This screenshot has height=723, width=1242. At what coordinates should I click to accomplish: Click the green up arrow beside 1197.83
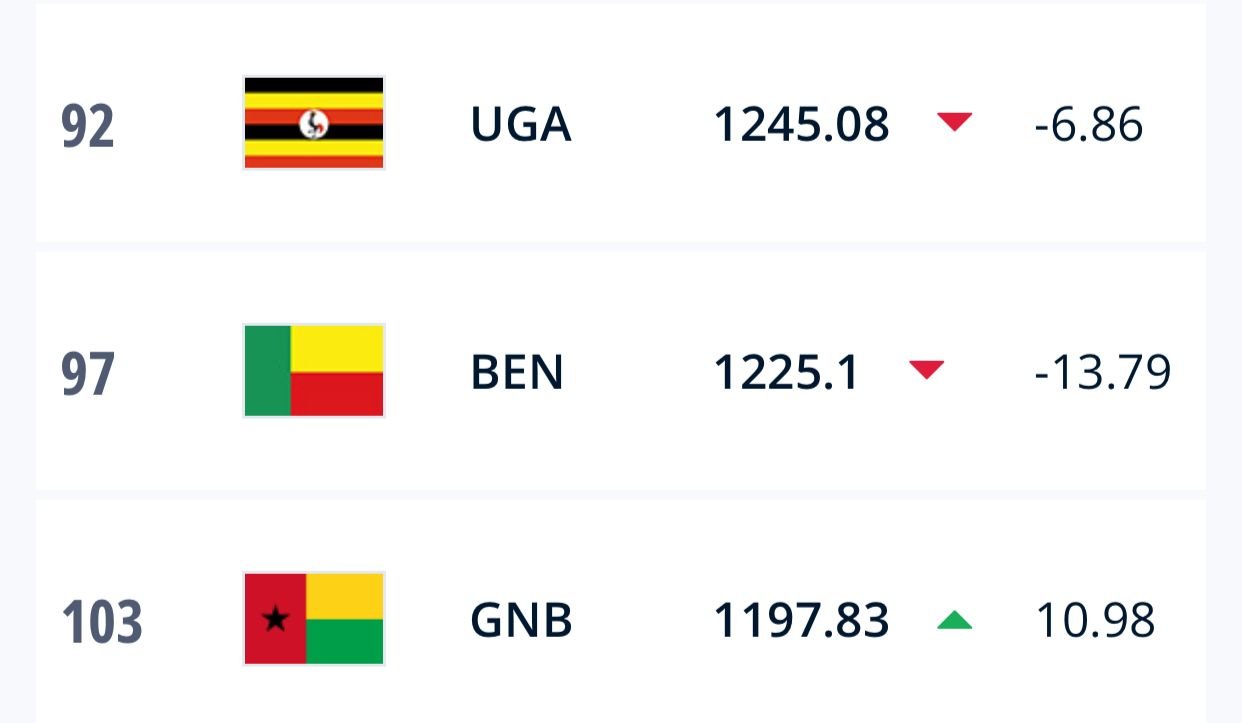(954, 621)
